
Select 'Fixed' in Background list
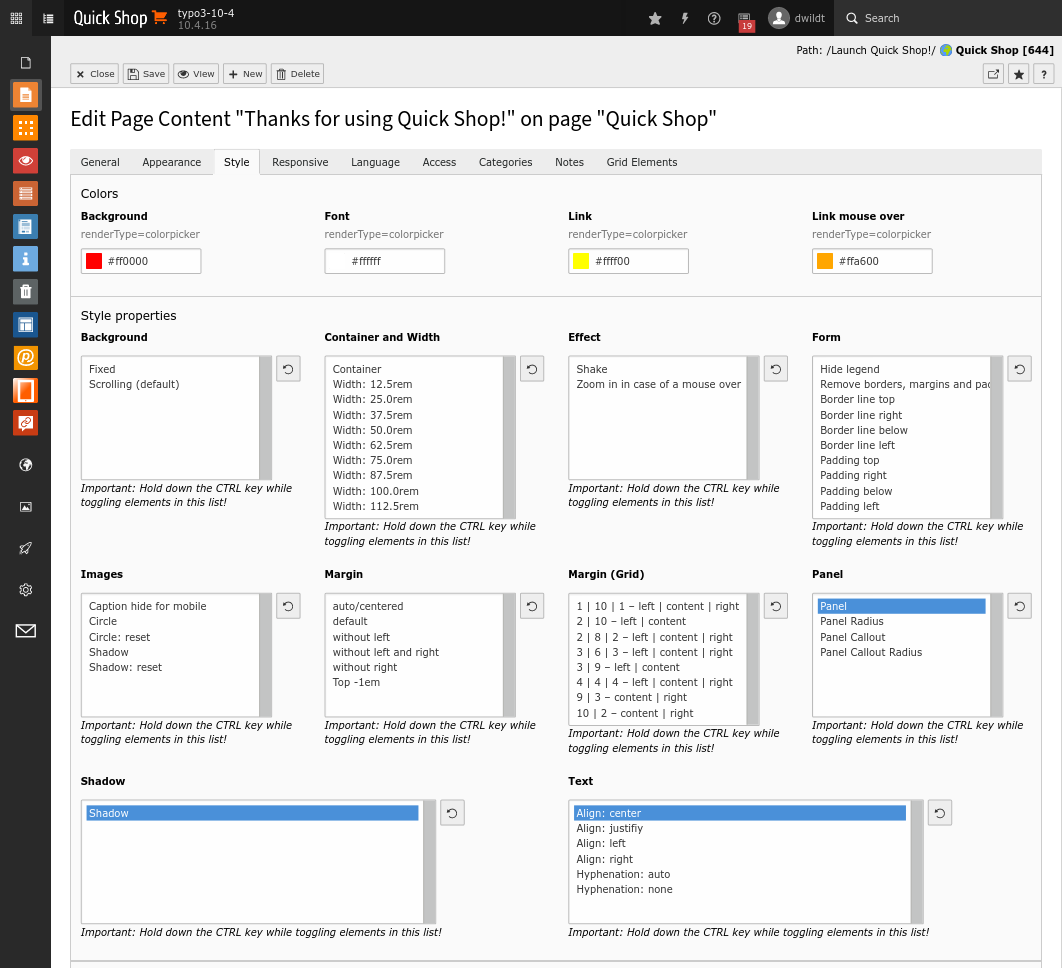tap(171, 369)
